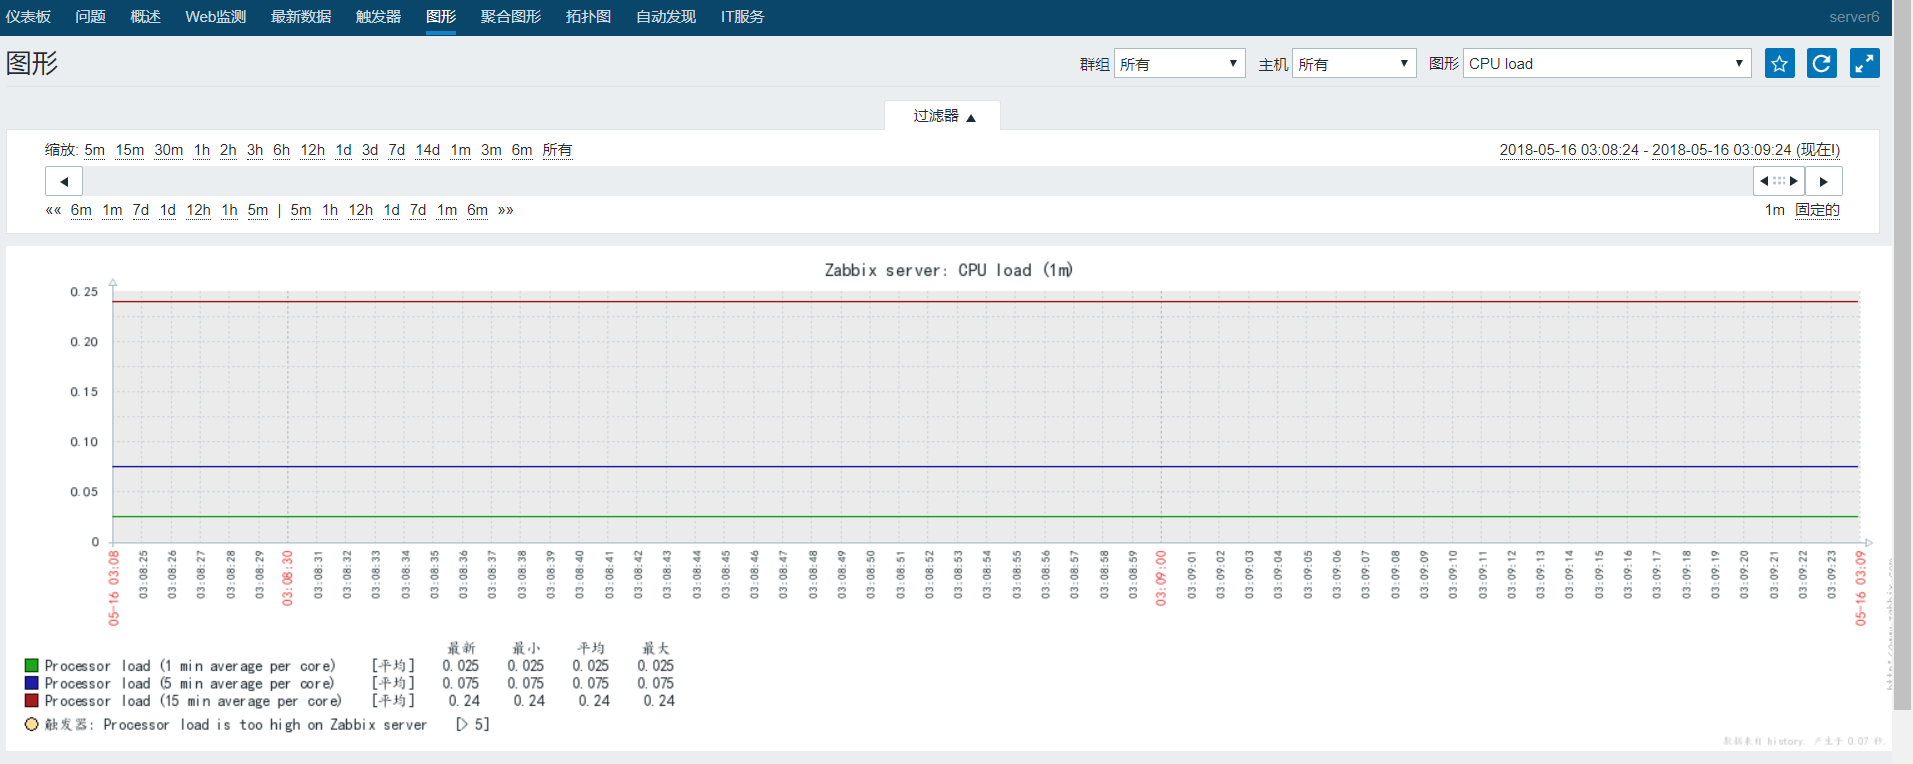The height and width of the screenshot is (764, 1913).
Task: Click the red 15 min load legend swatch
Action: pos(31,701)
